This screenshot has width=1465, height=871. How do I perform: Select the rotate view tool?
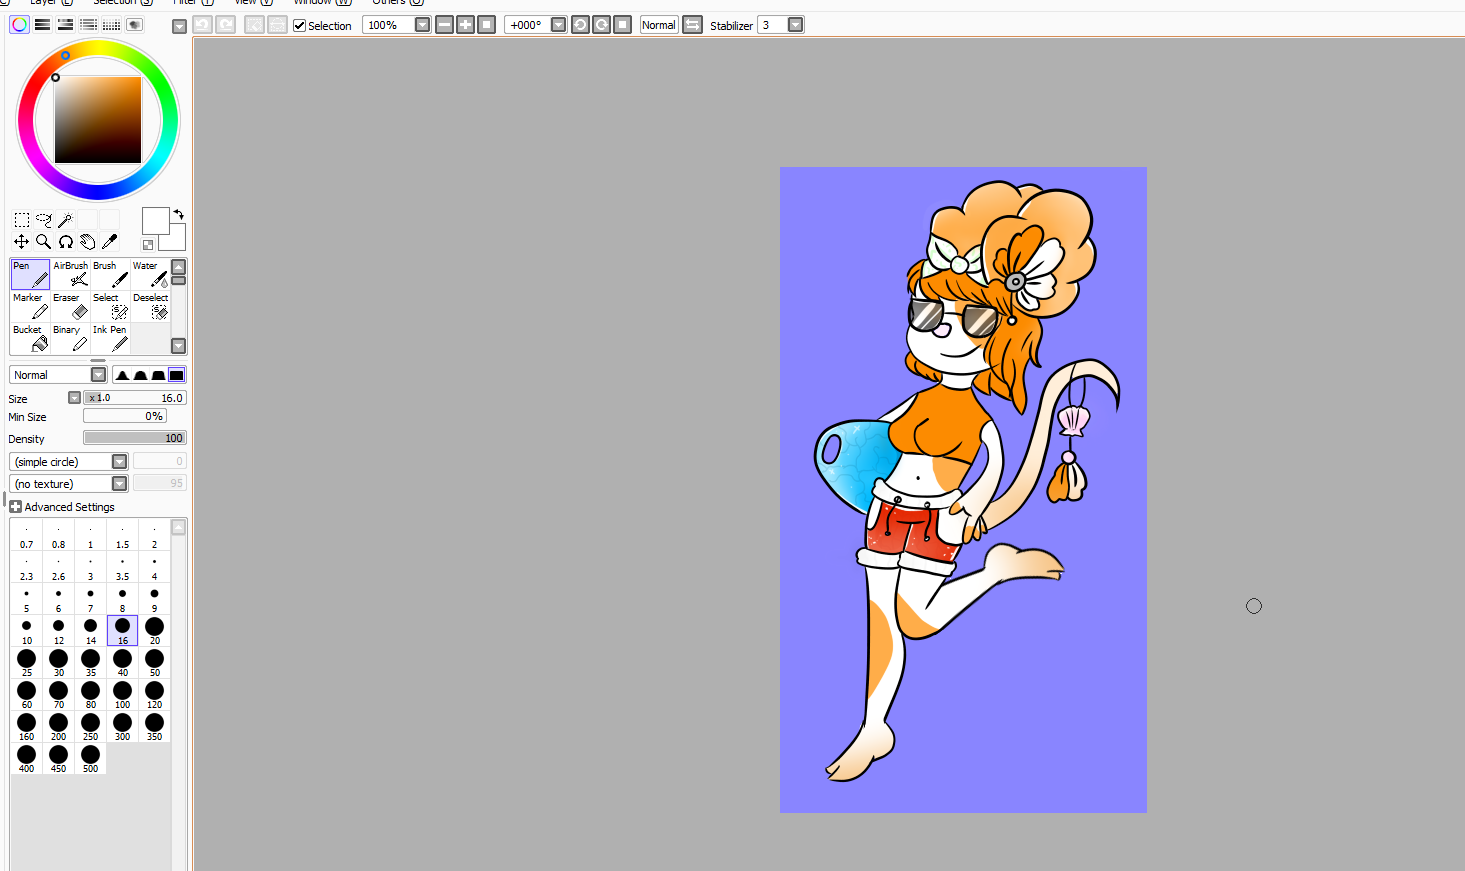click(x=65, y=241)
